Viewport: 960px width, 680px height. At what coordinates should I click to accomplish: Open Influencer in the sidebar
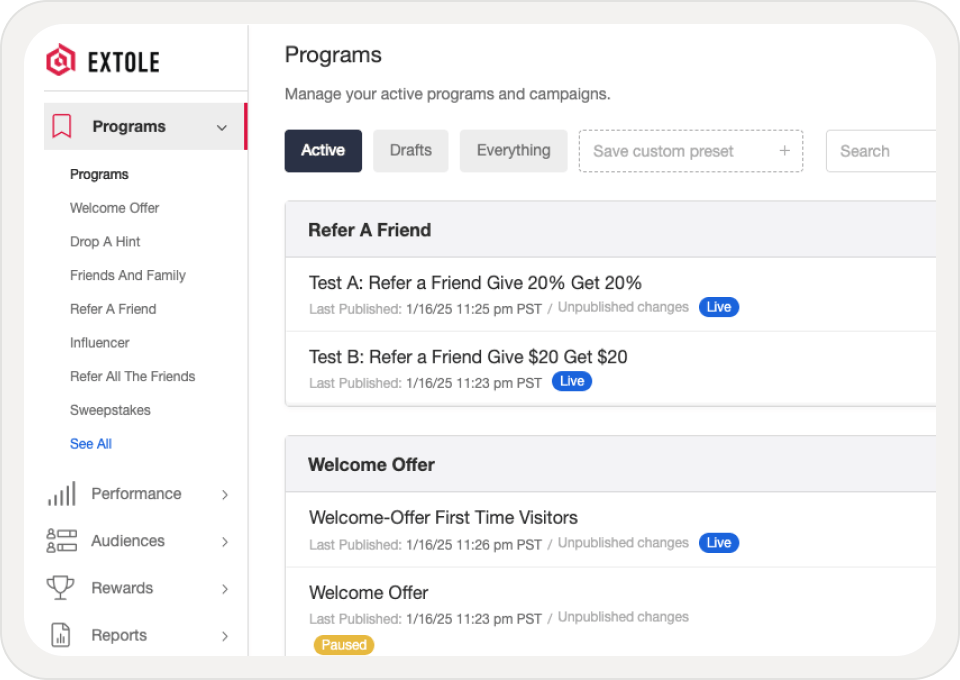pyautogui.click(x=99, y=343)
